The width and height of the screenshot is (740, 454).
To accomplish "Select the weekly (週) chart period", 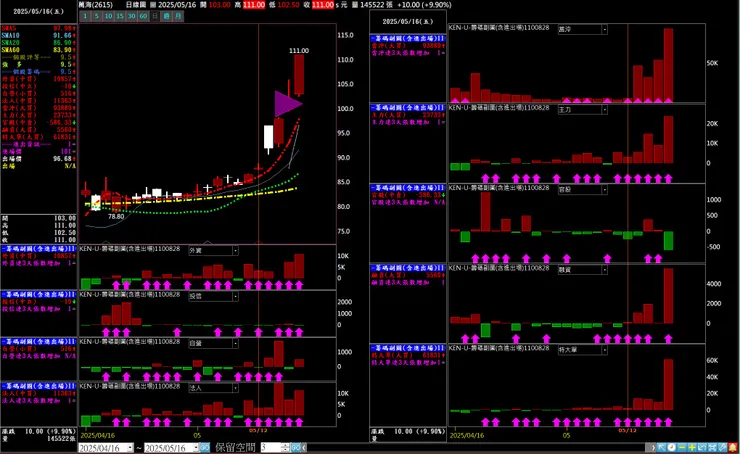I will pyautogui.click(x=167, y=16).
